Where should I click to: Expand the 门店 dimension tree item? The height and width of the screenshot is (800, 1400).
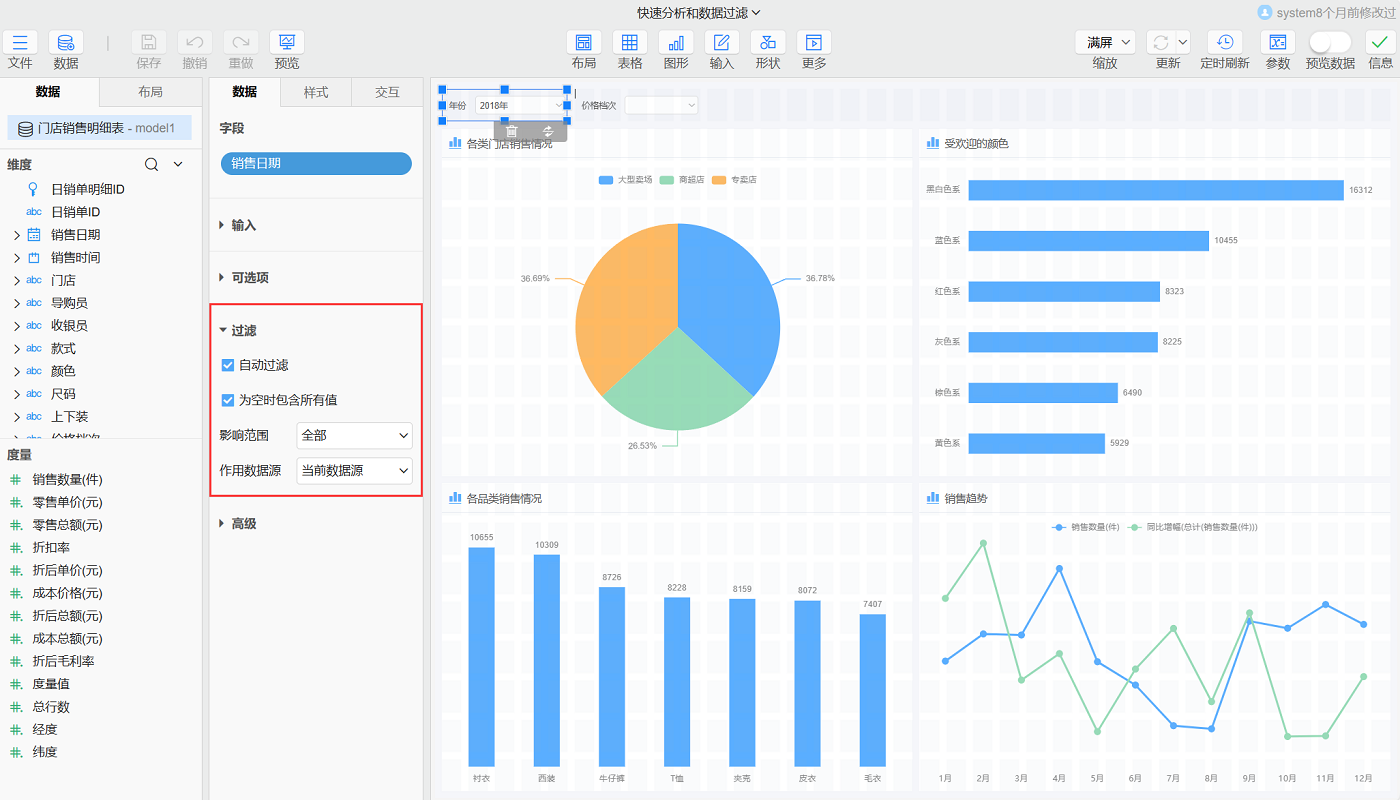tap(17, 281)
